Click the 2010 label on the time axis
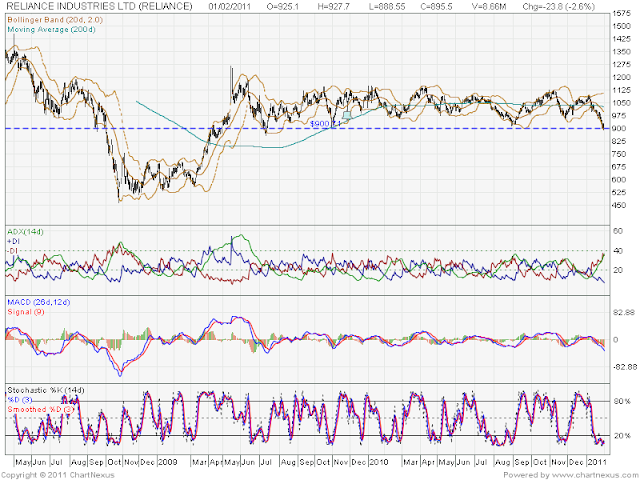 tap(379, 462)
